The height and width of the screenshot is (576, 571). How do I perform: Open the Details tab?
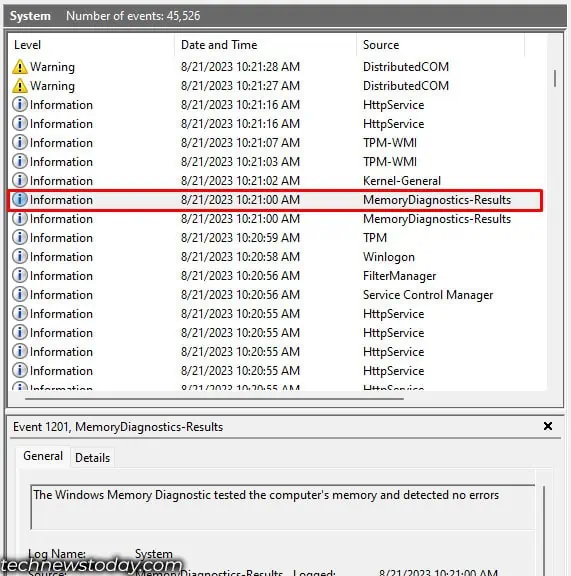pos(93,458)
